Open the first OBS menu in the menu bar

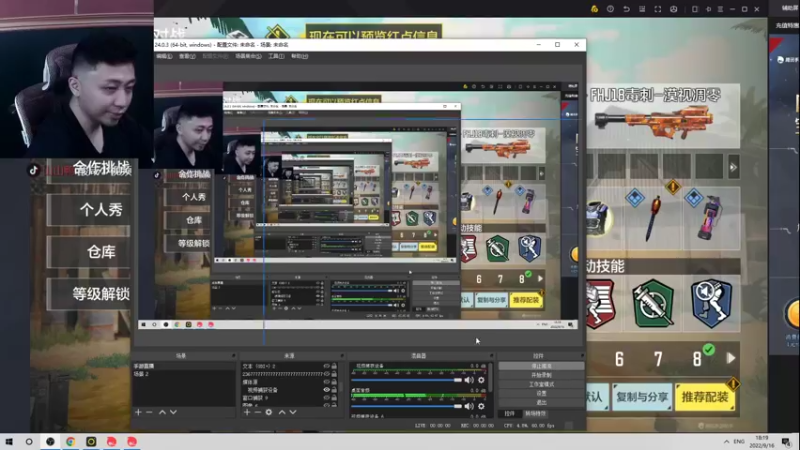[164, 56]
